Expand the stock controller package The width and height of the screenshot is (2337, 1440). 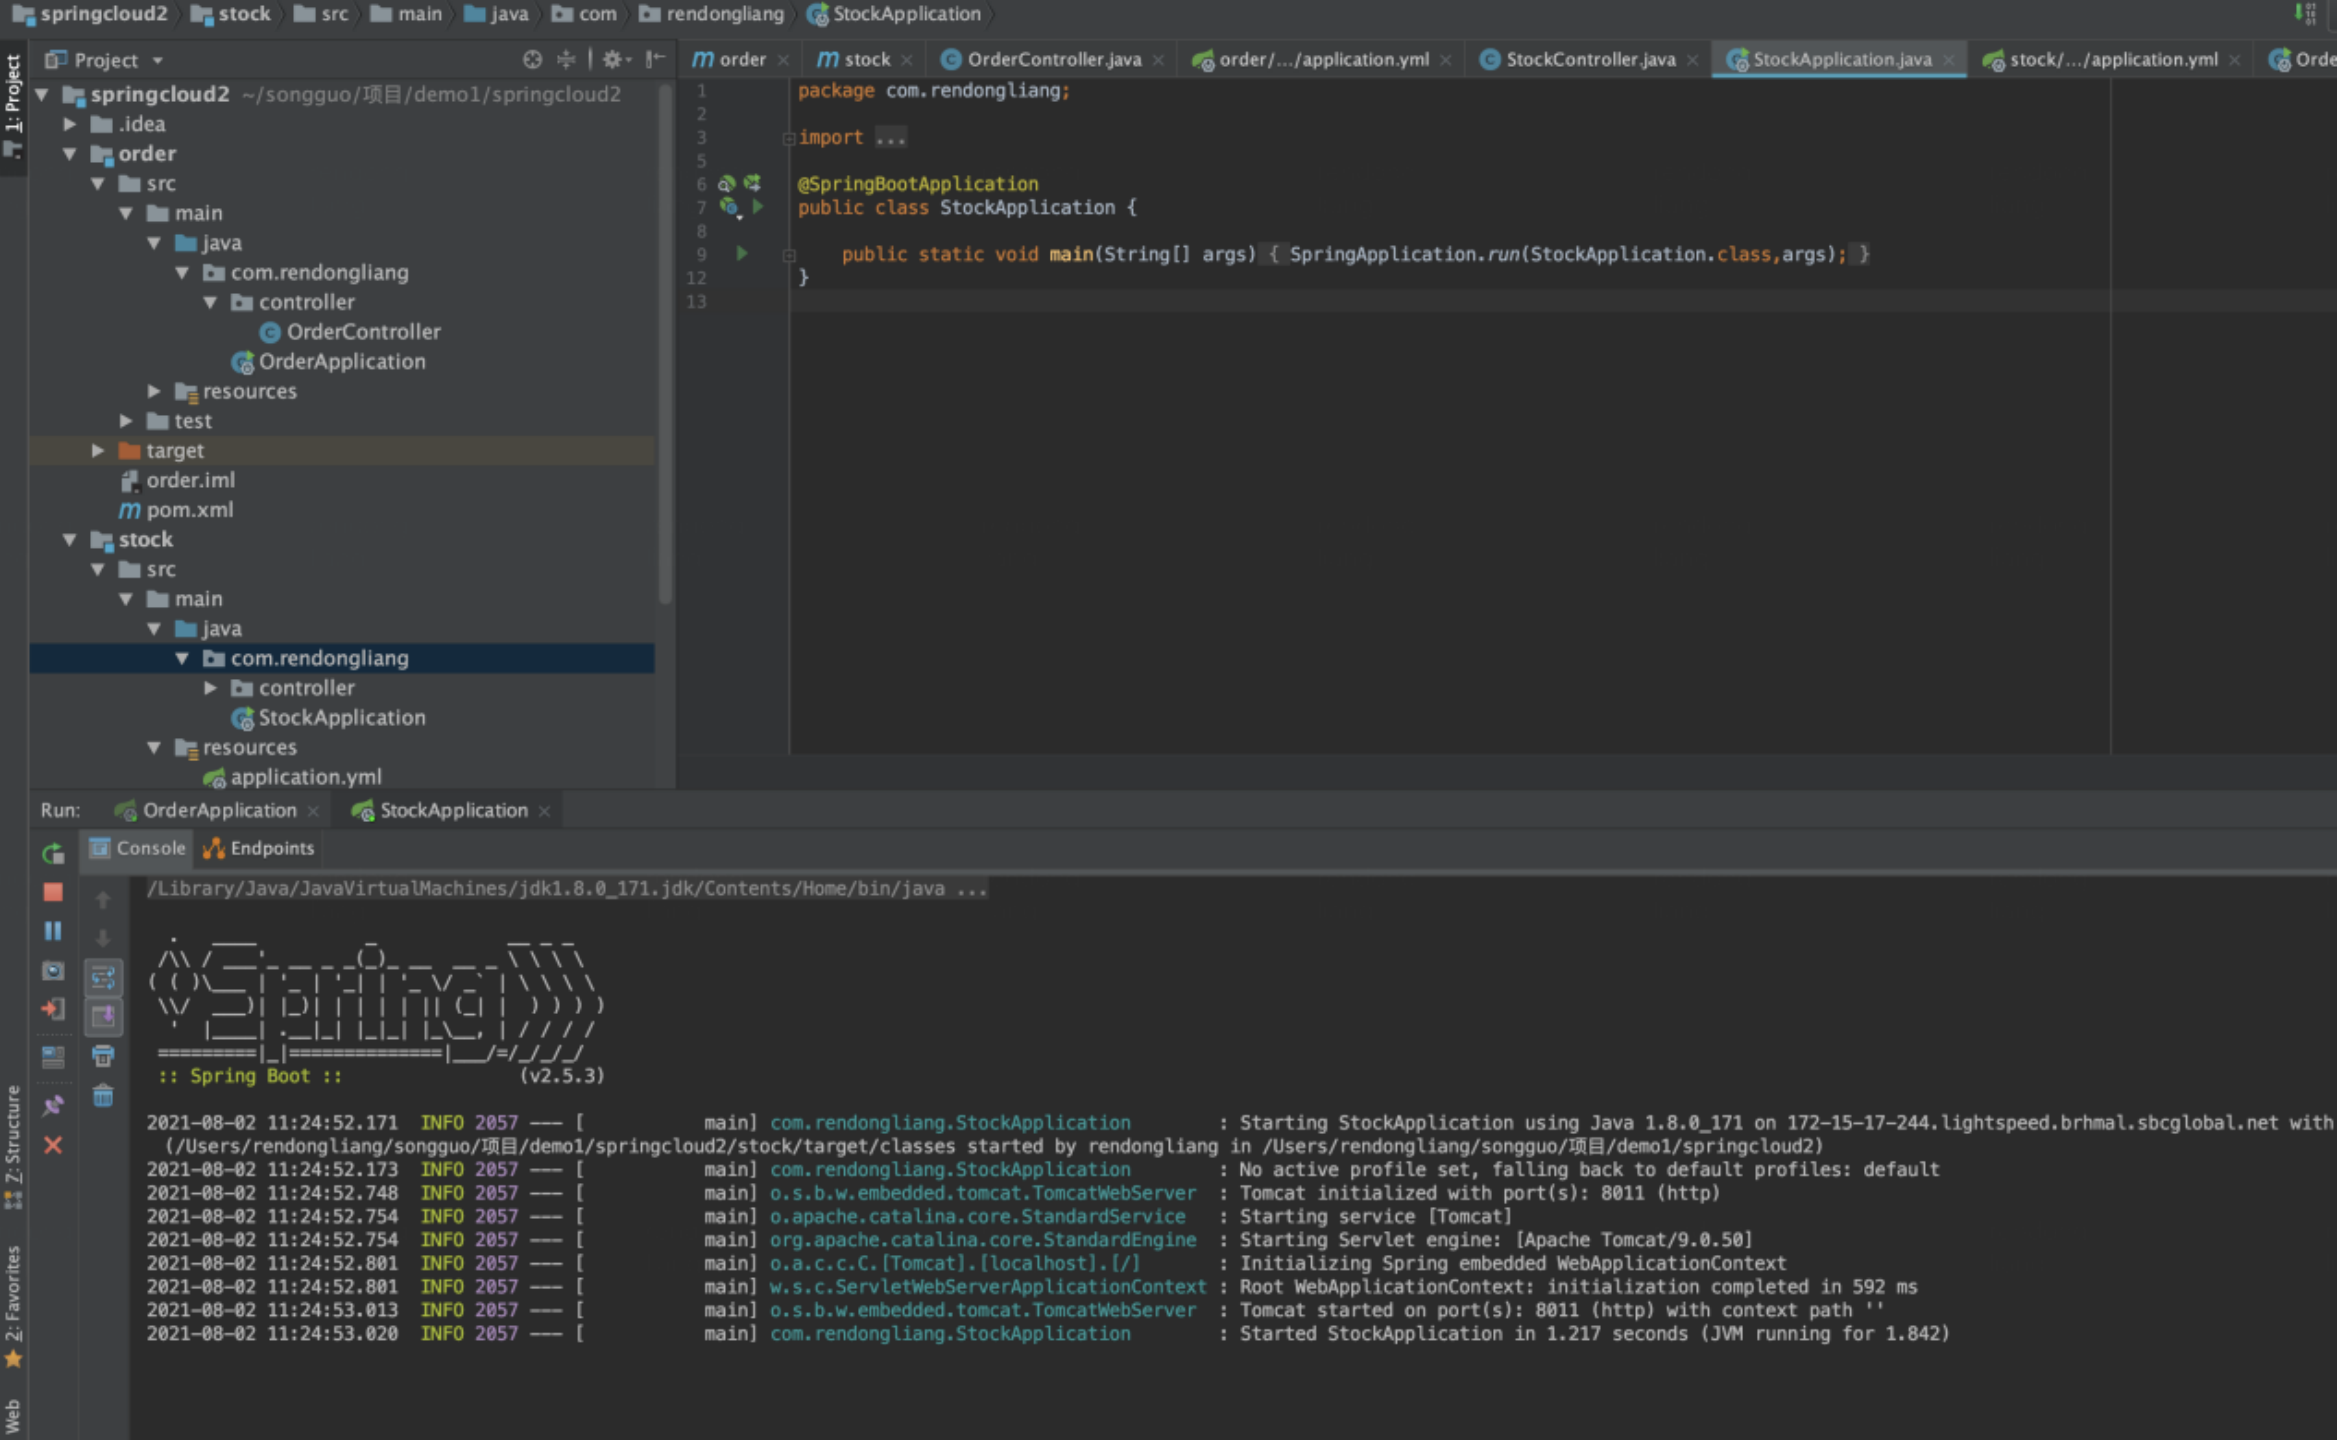pyautogui.click(x=210, y=688)
